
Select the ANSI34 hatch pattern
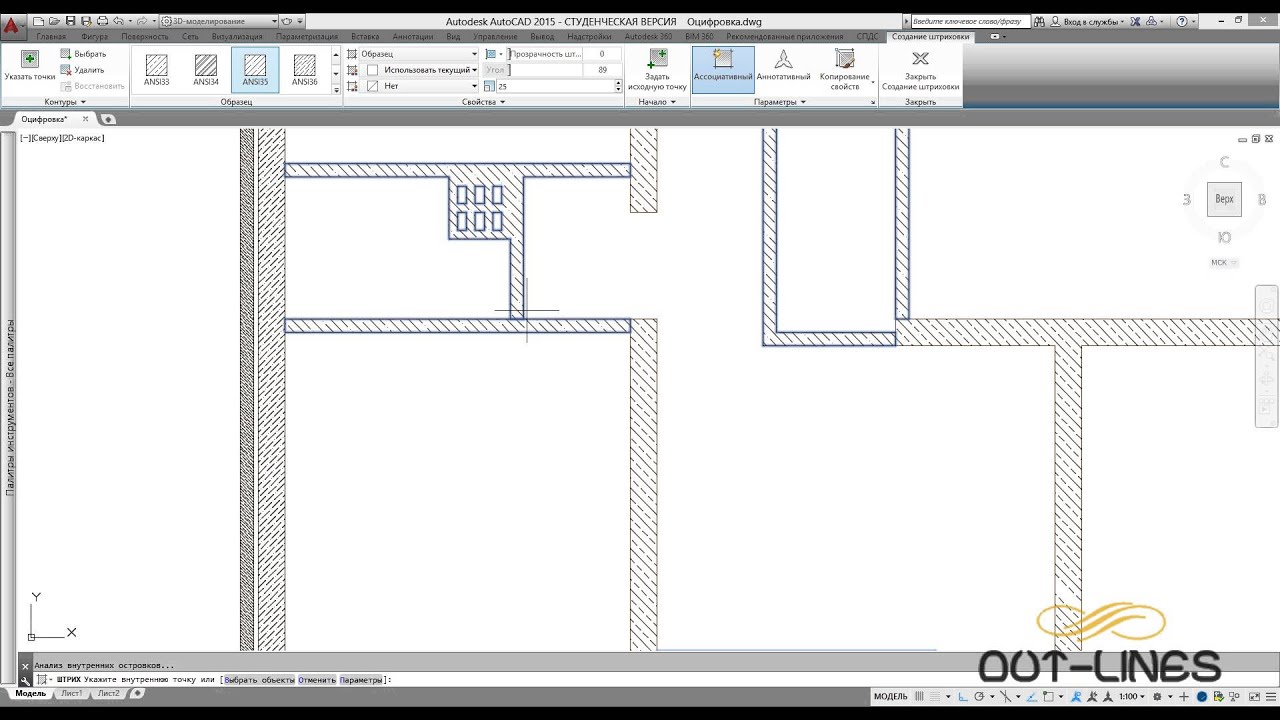206,70
